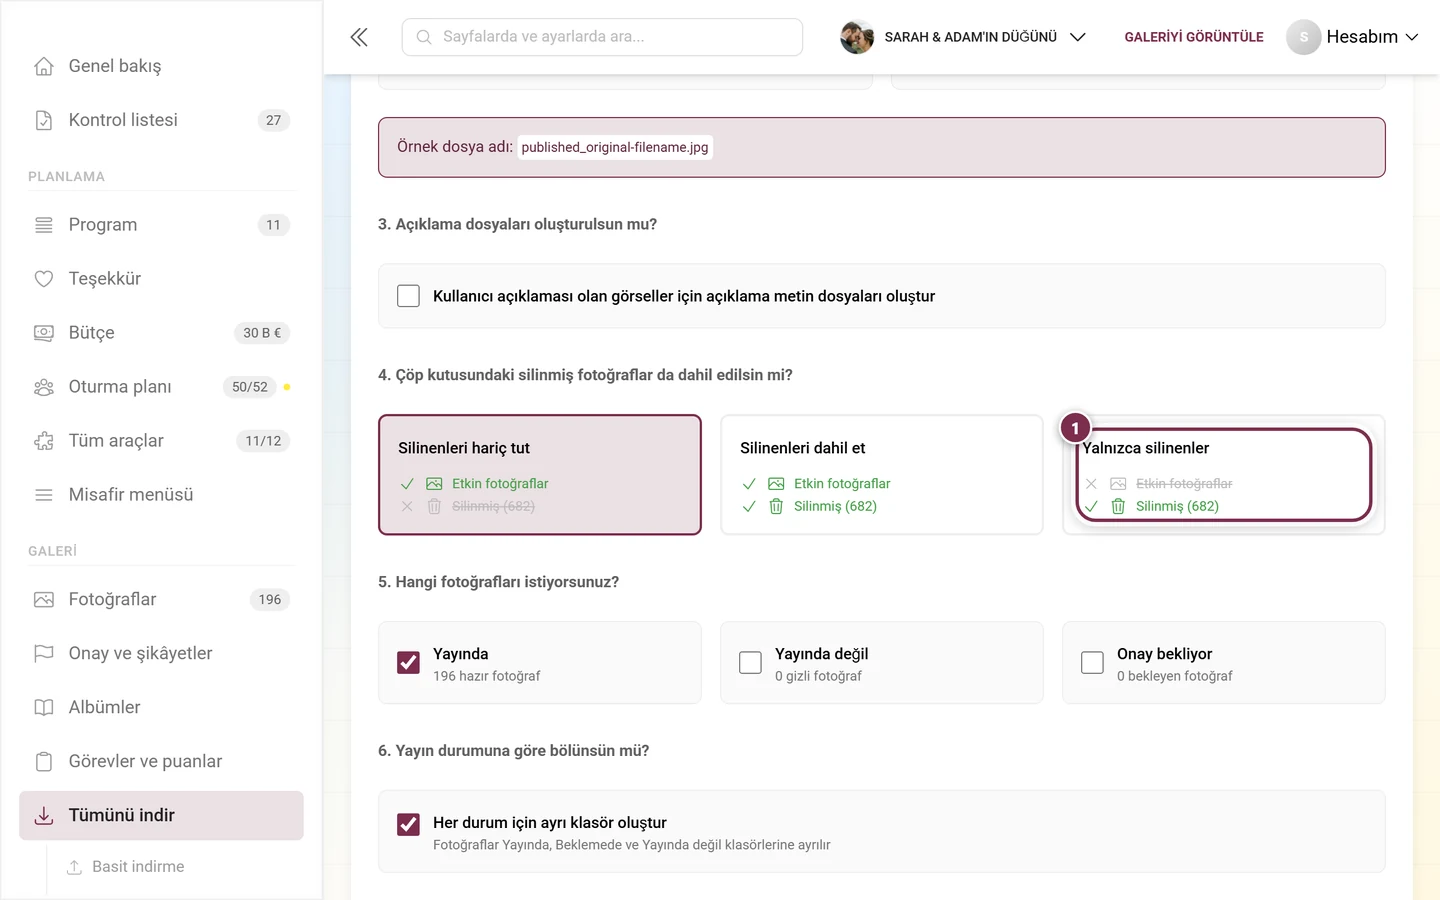Click the Misafir menüsü hamburger icon
Viewport: 1440px width, 900px height.
pos(44,495)
